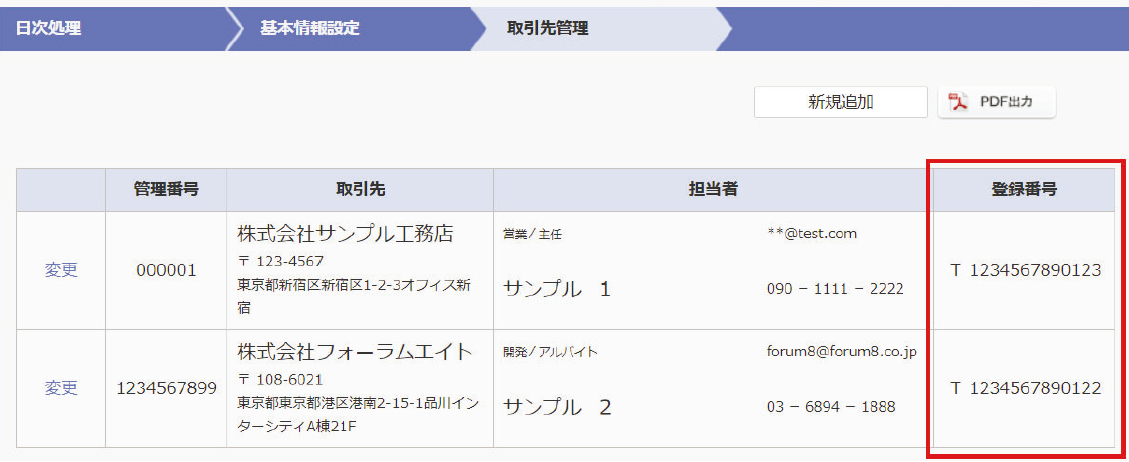Click 変更 link for 株式会社サンプル工務店
Screen dimensions: 1129x462
pos(61,270)
